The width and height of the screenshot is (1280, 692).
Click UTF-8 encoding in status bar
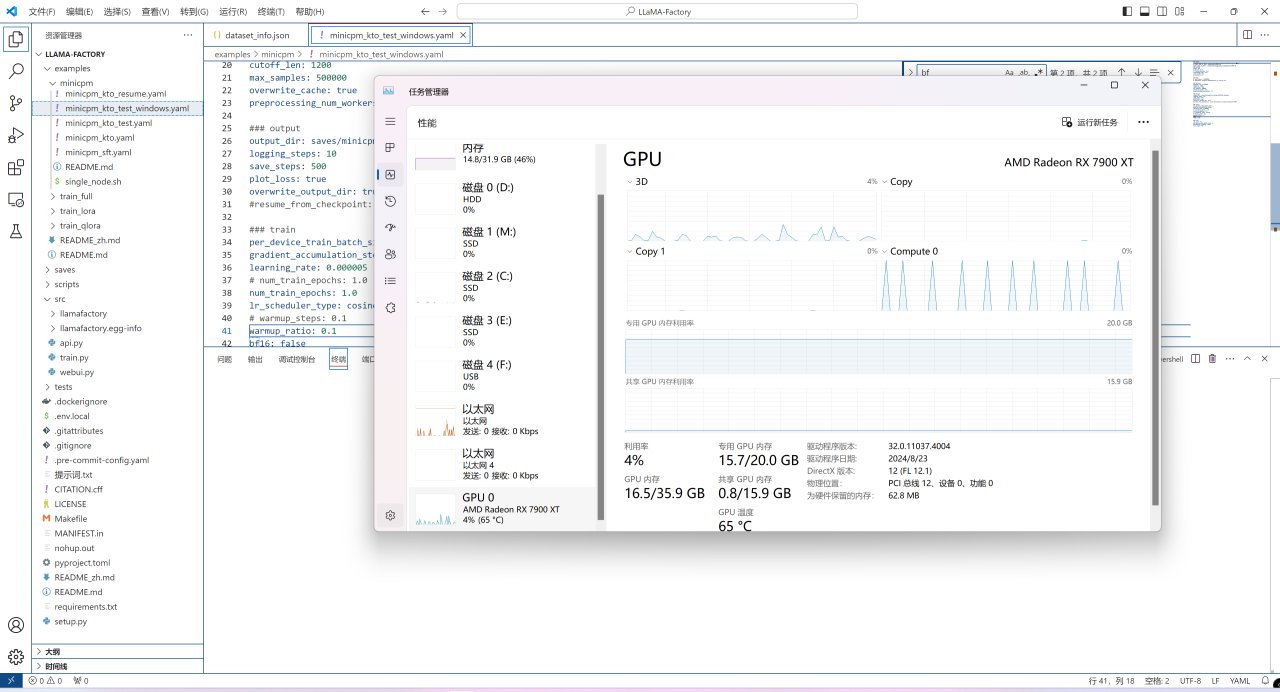pyautogui.click(x=1190, y=681)
